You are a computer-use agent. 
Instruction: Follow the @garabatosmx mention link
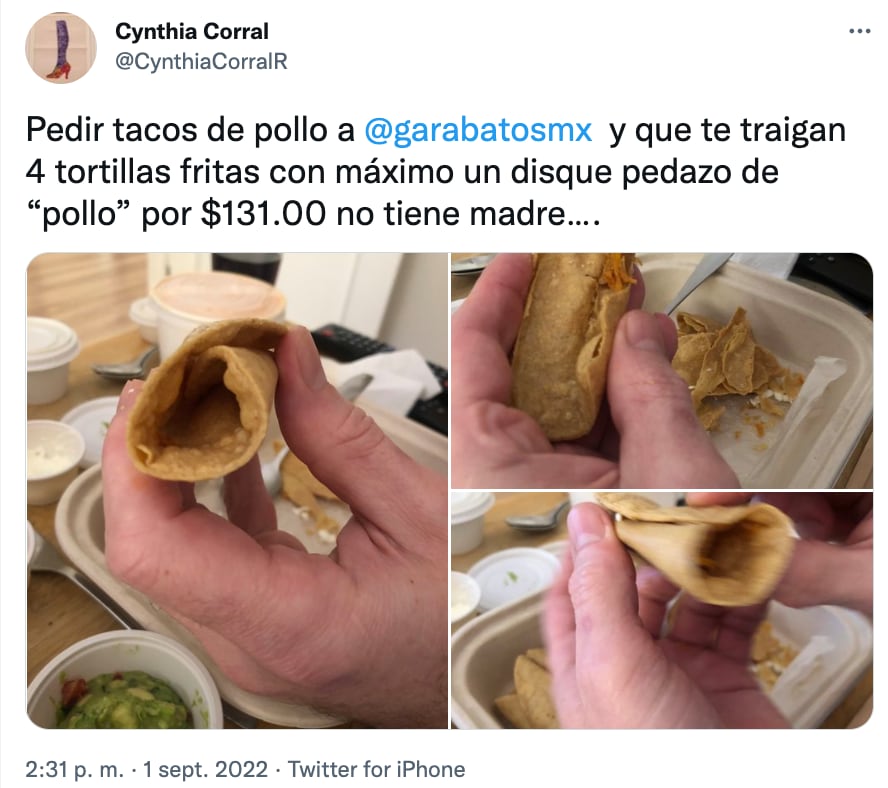477,130
